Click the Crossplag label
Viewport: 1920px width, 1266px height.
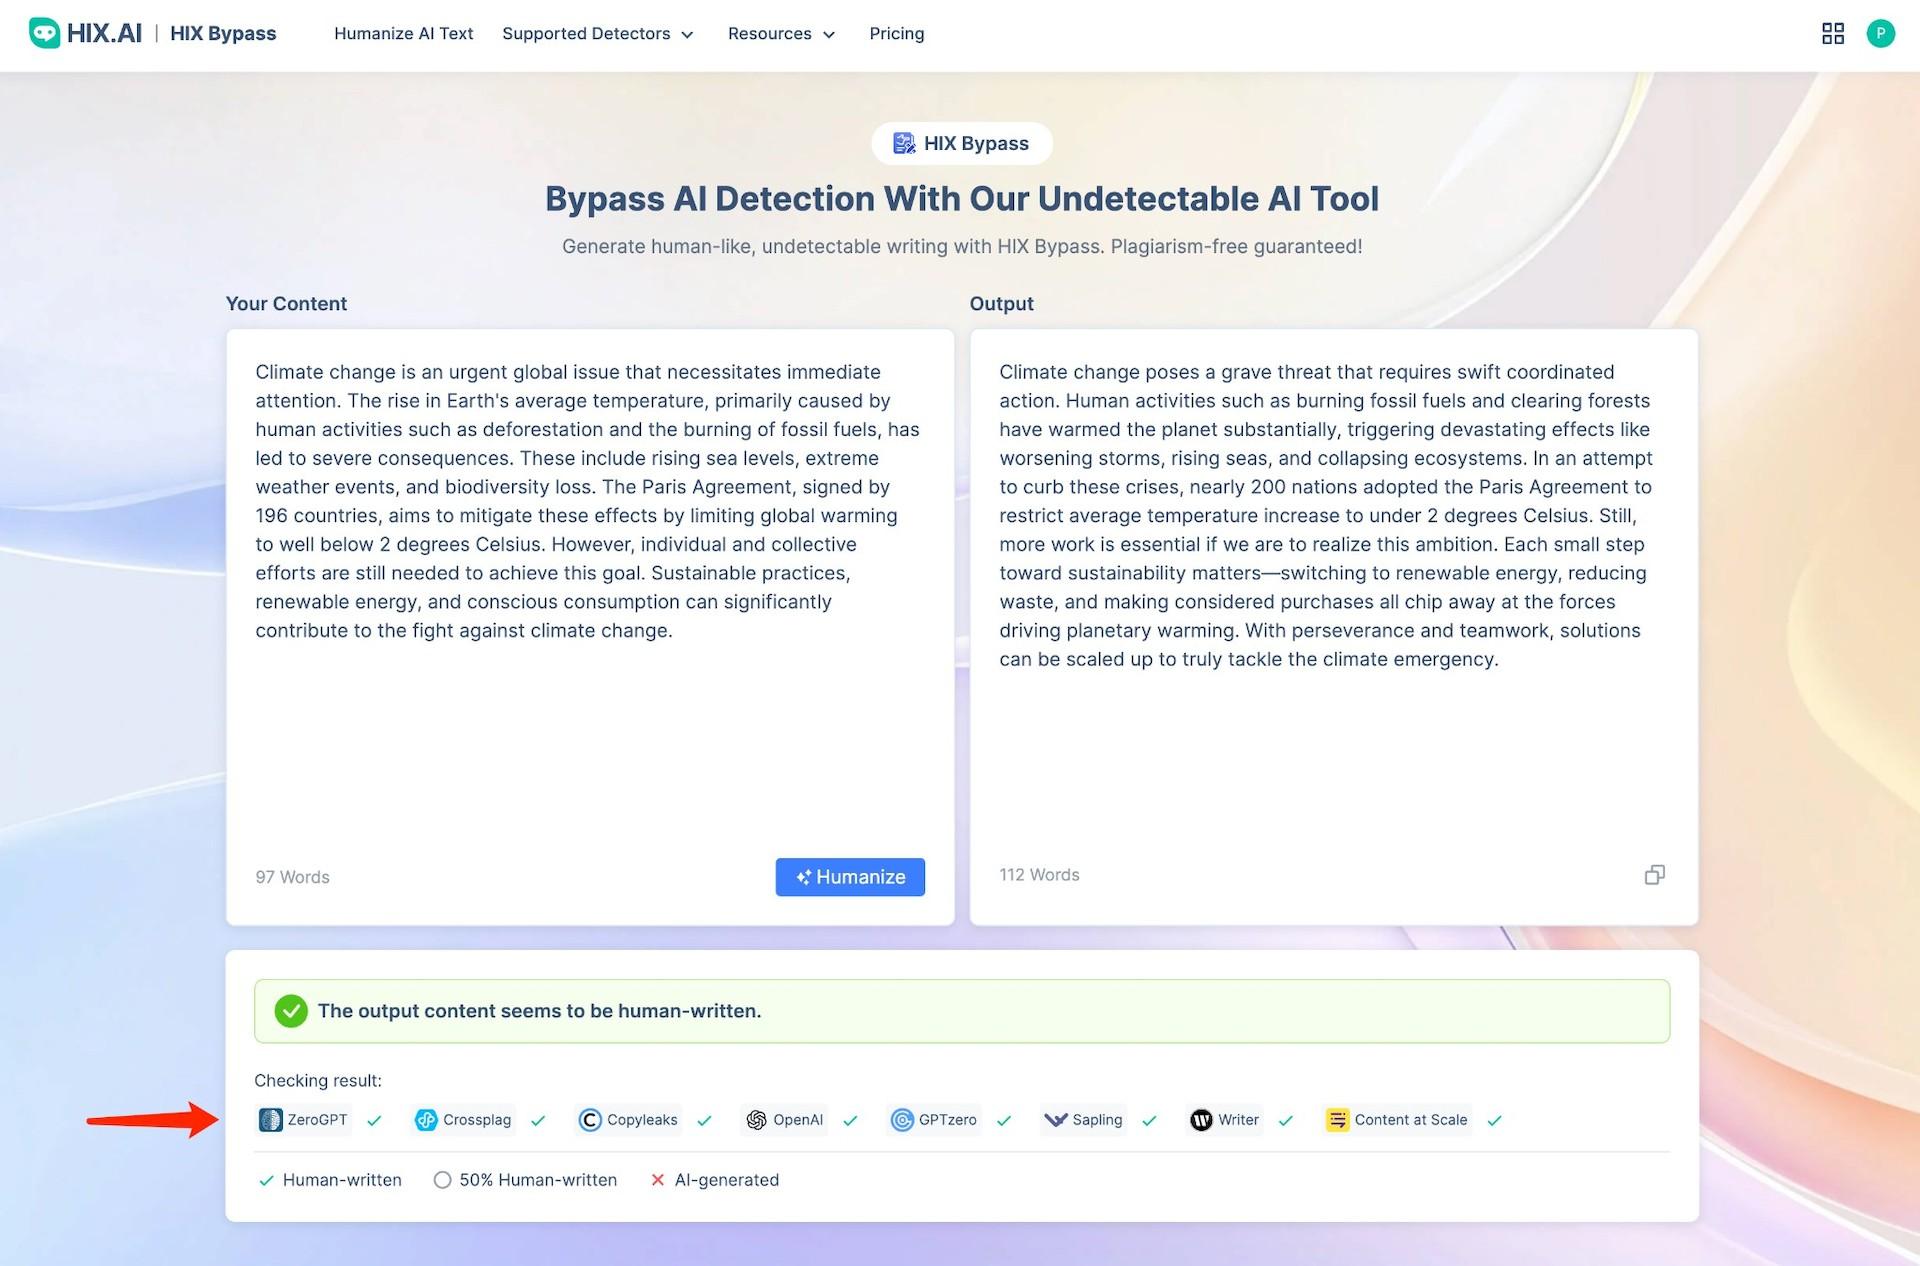477,1120
